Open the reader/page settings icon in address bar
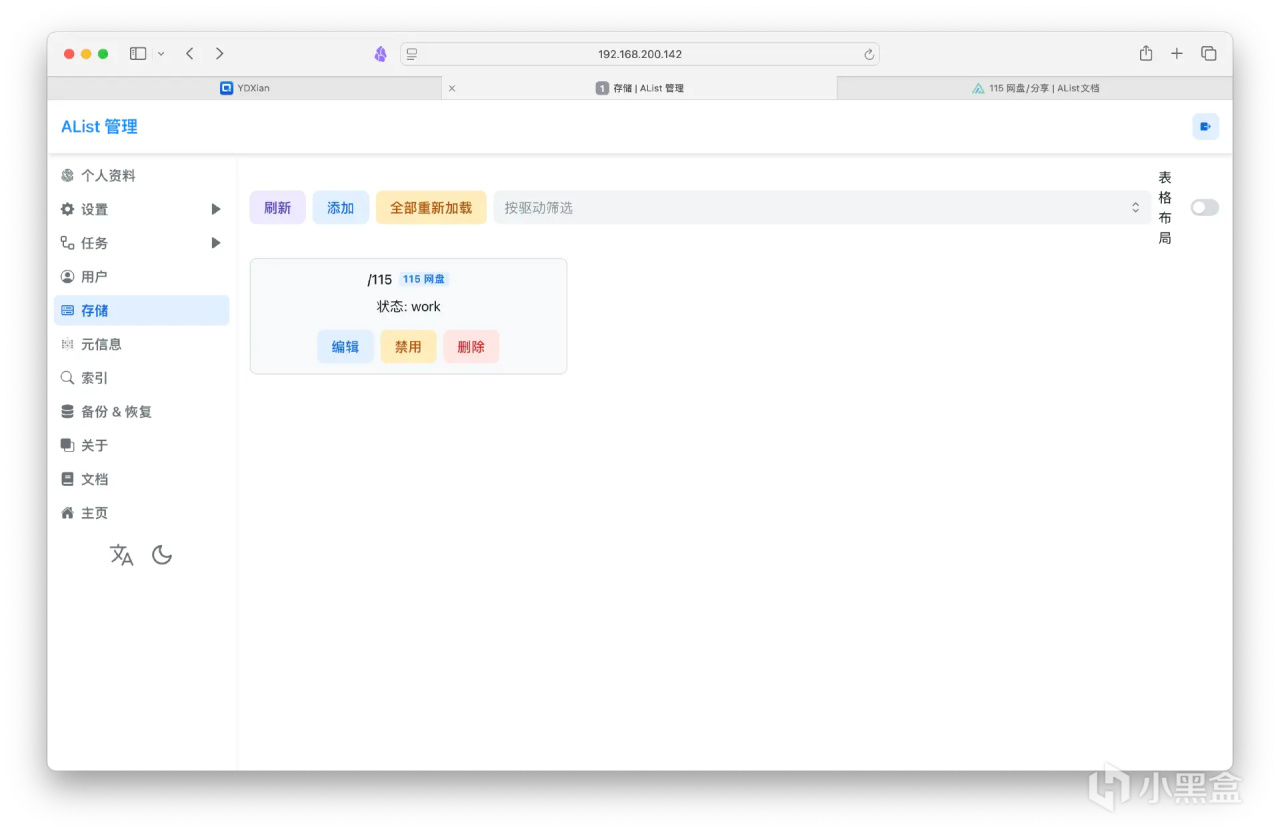1280x833 pixels. tap(412, 54)
